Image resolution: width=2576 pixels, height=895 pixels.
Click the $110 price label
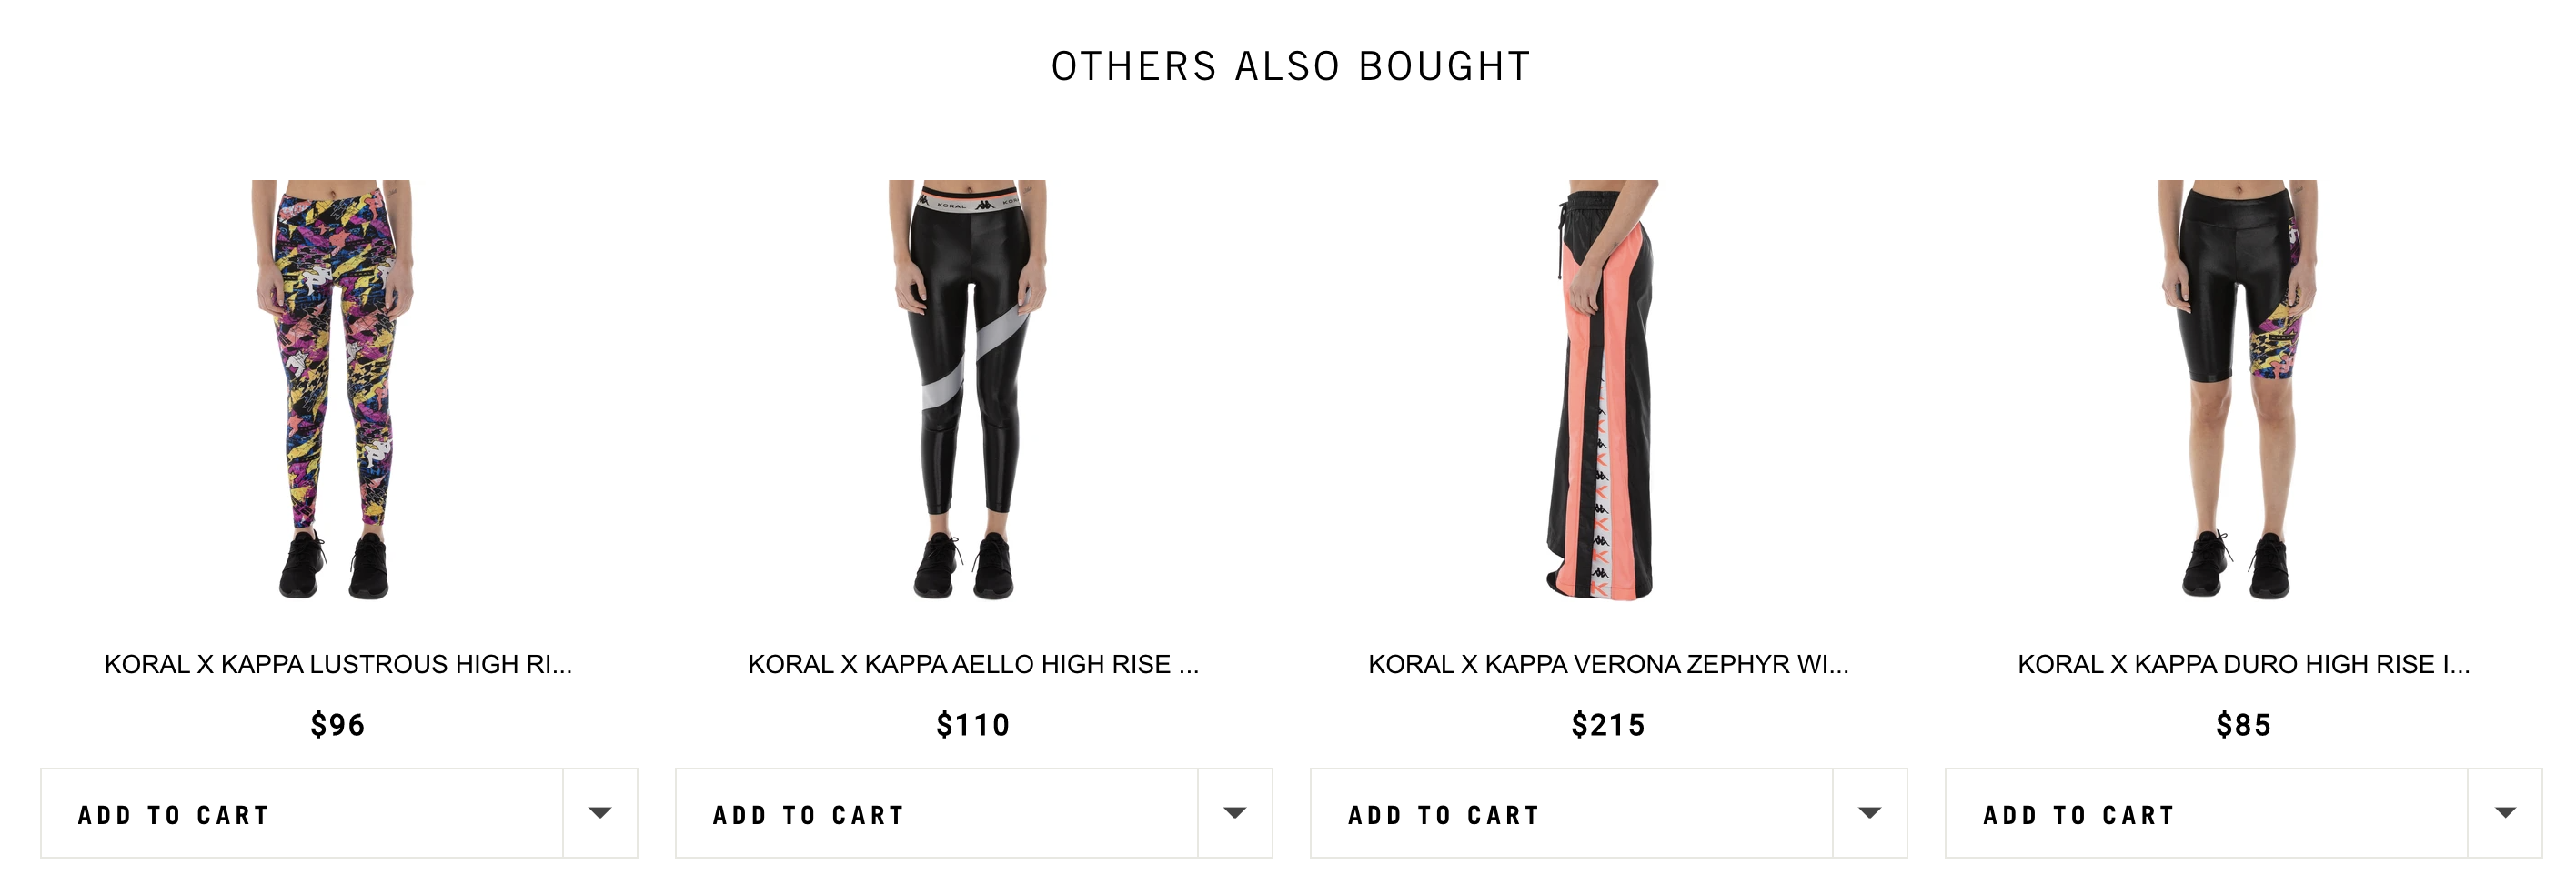tap(973, 725)
